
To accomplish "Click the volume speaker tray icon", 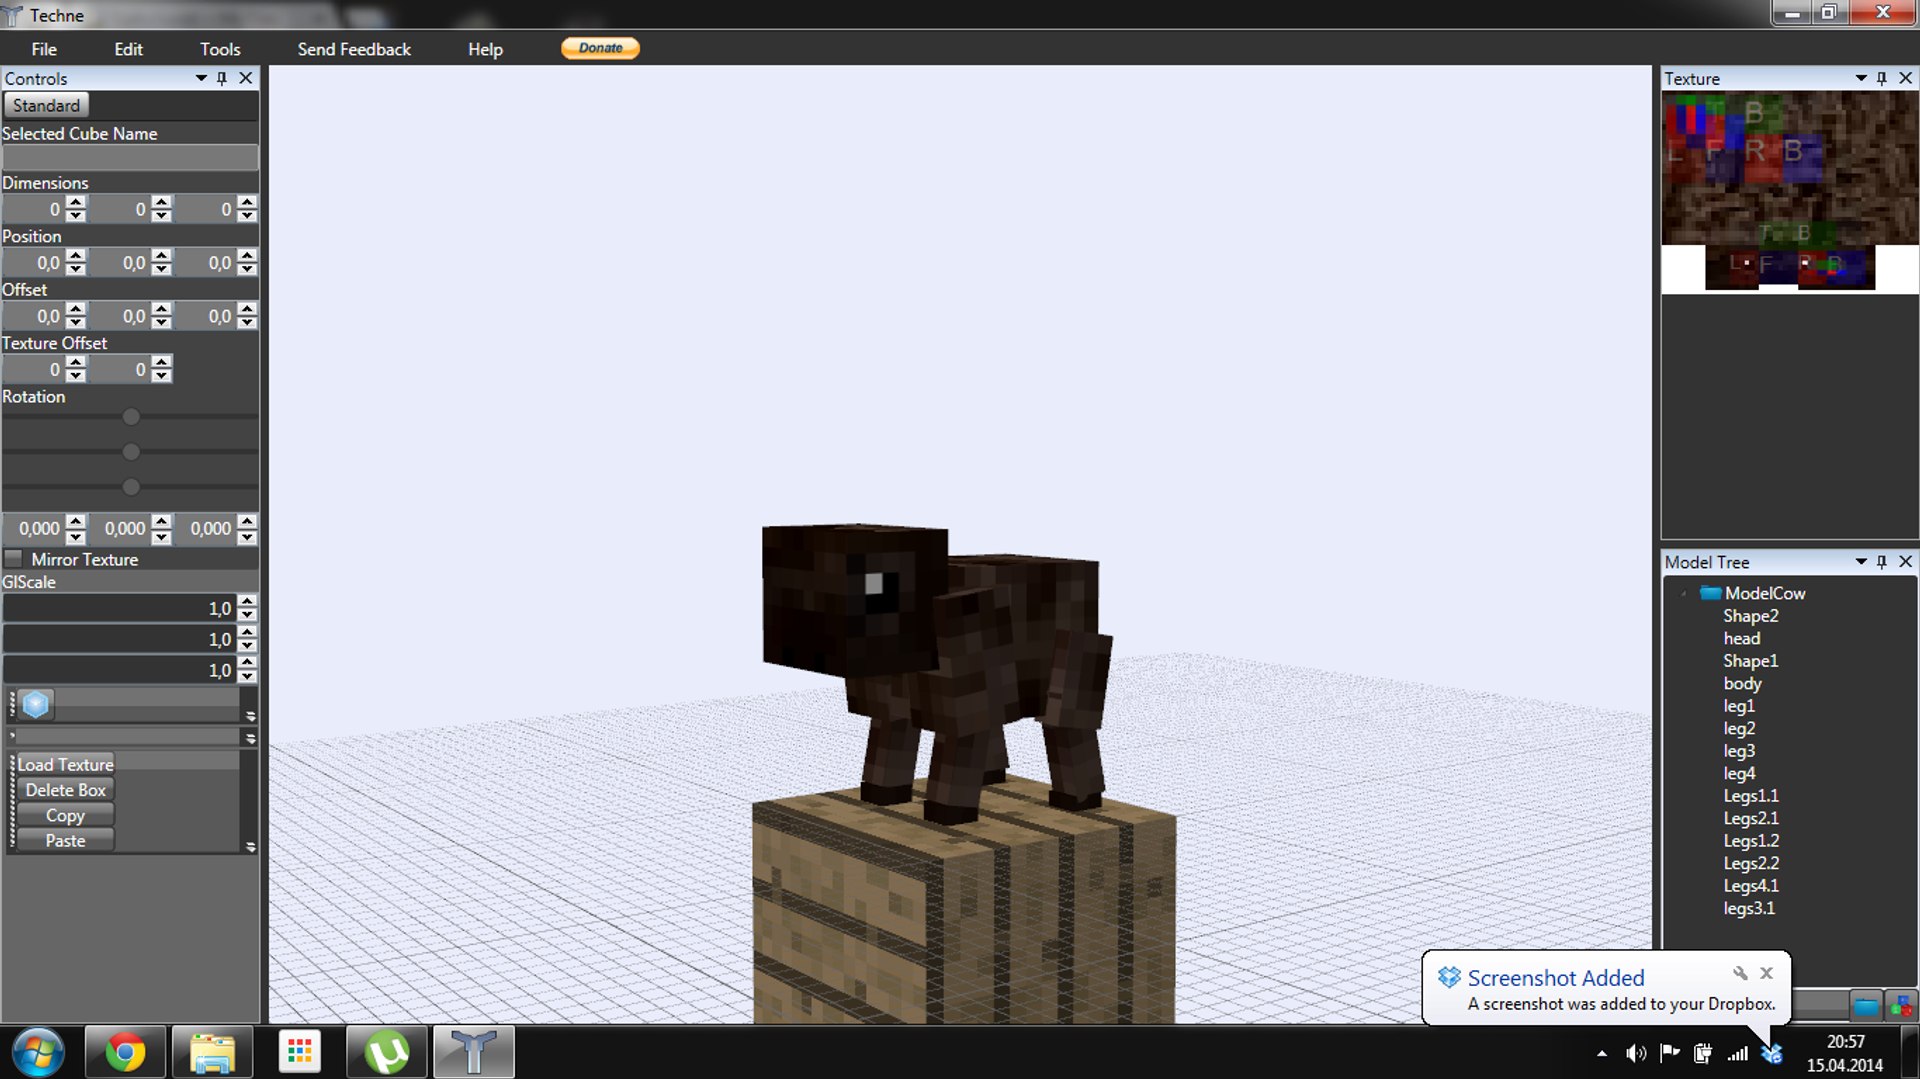I will coord(1636,1053).
